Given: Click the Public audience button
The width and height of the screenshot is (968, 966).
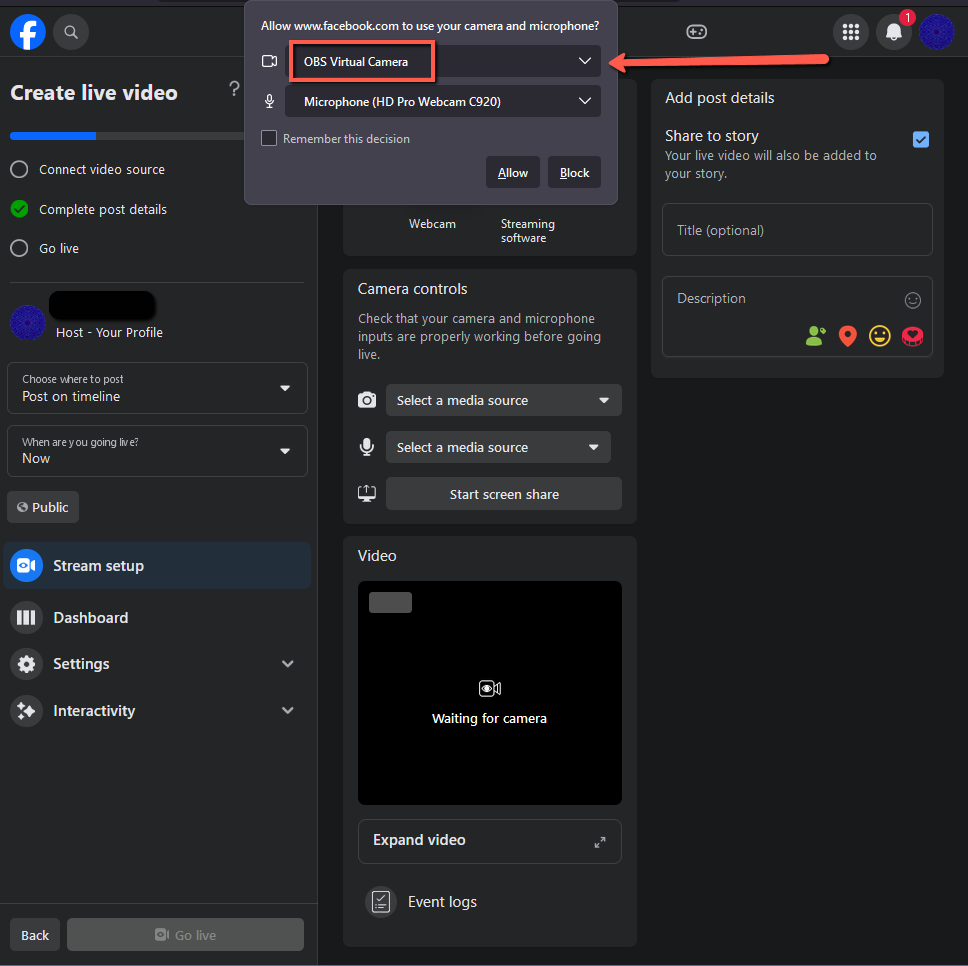Looking at the screenshot, I should [x=43, y=507].
